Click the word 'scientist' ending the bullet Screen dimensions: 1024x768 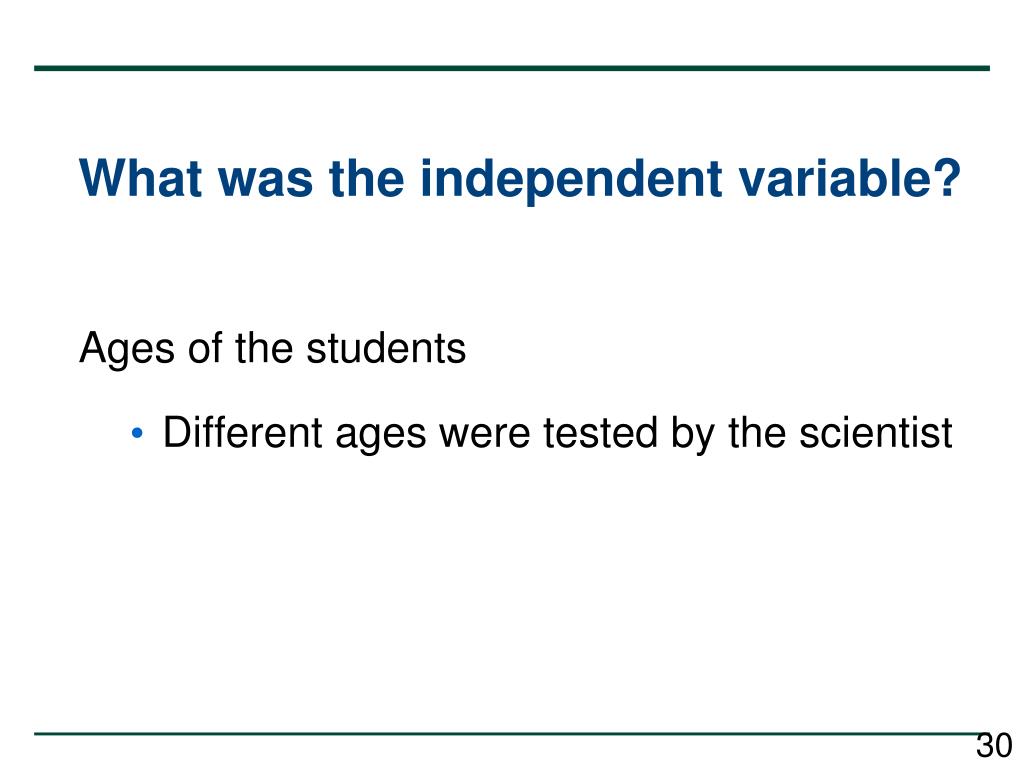tap(876, 432)
